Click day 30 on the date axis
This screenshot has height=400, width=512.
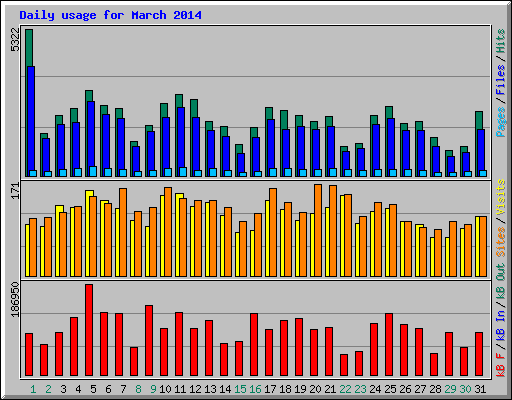pos(465,389)
